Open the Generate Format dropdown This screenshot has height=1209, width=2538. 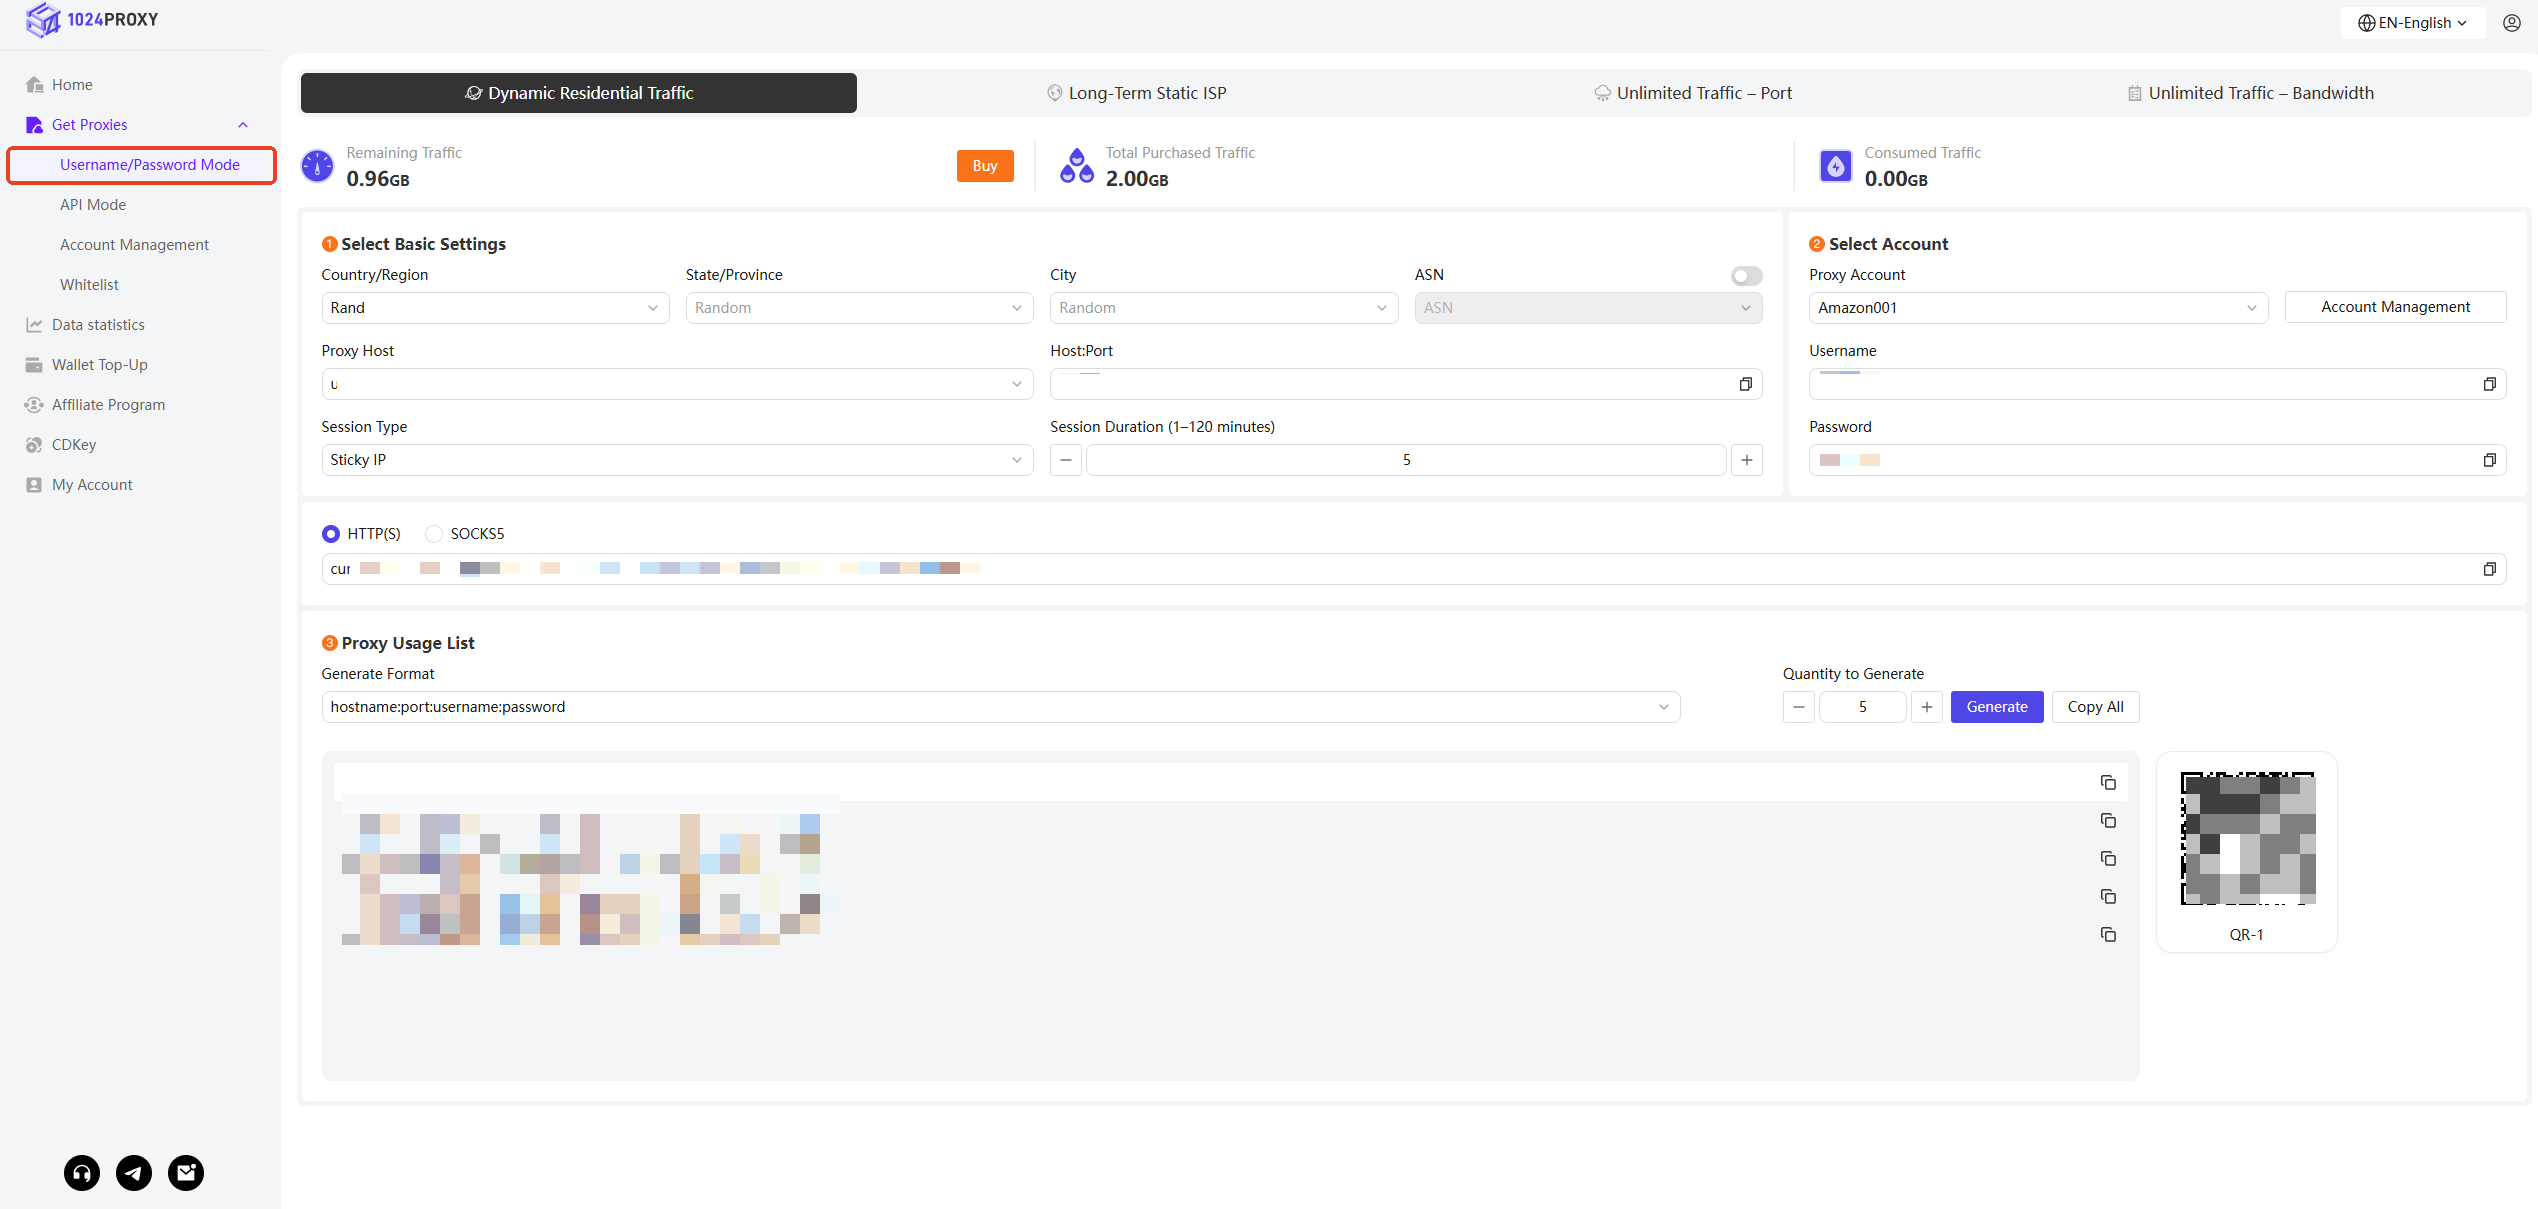pos(1000,707)
